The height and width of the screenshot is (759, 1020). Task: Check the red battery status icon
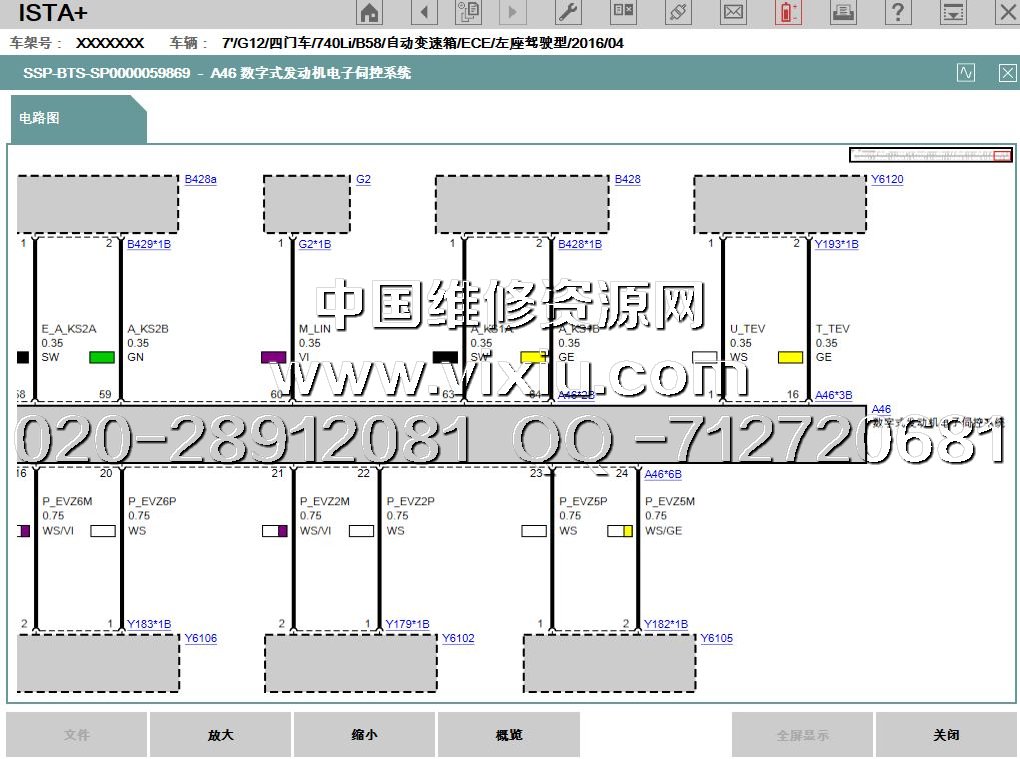click(788, 13)
